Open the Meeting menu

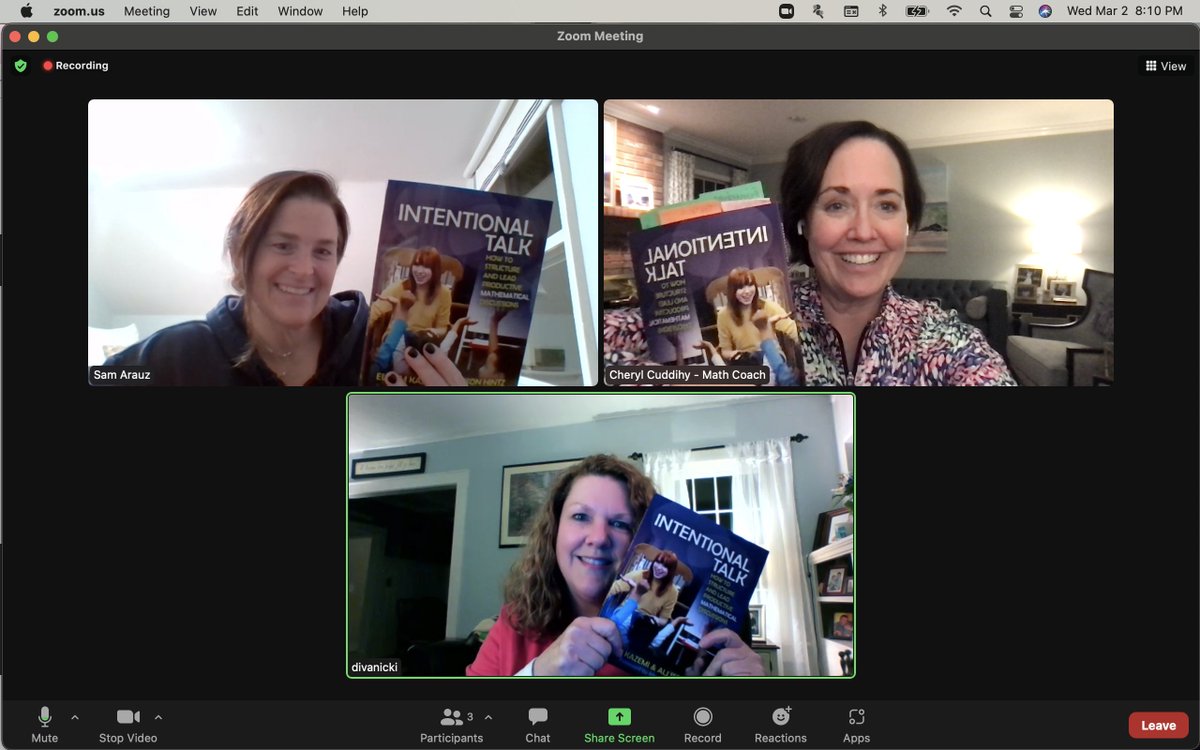[146, 11]
